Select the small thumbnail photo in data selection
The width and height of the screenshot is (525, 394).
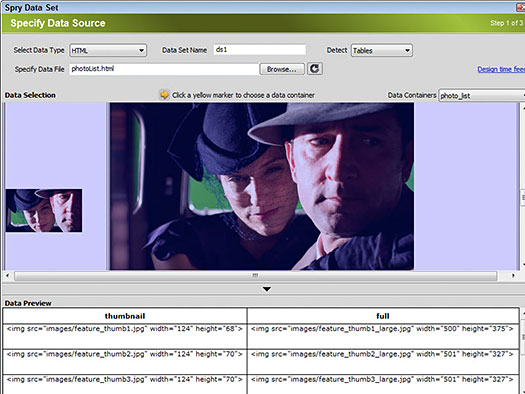pyautogui.click(x=44, y=210)
